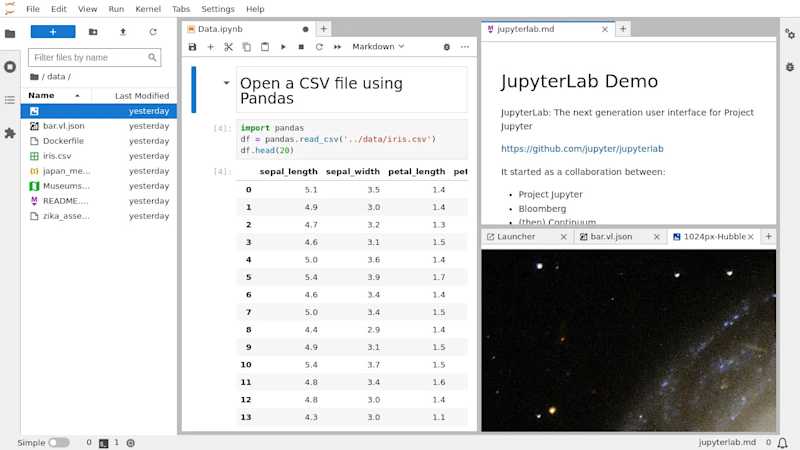
Task: Switch to the Data.ipynb tab
Action: [247, 29]
